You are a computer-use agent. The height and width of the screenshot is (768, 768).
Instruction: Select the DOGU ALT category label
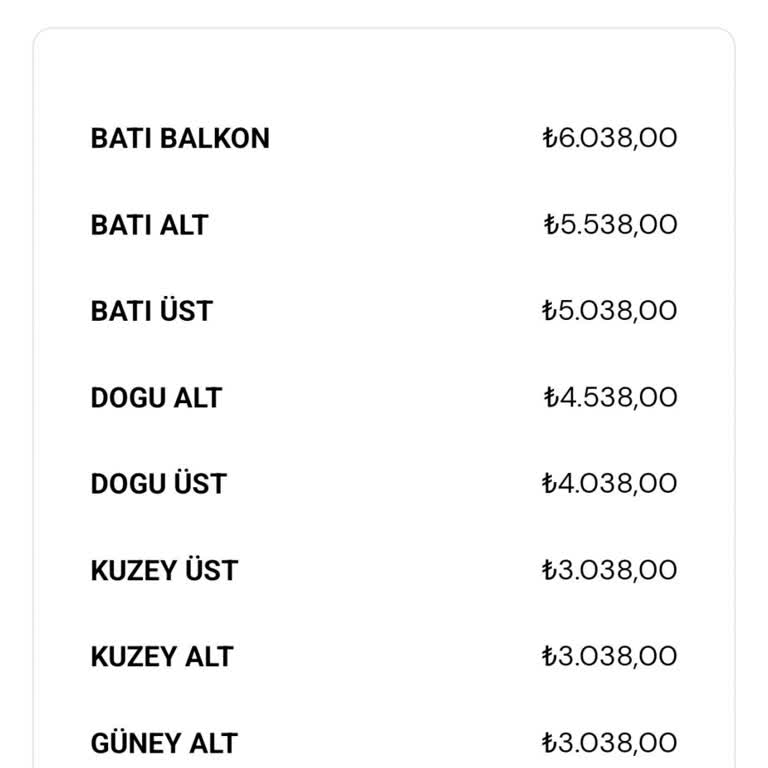155,398
